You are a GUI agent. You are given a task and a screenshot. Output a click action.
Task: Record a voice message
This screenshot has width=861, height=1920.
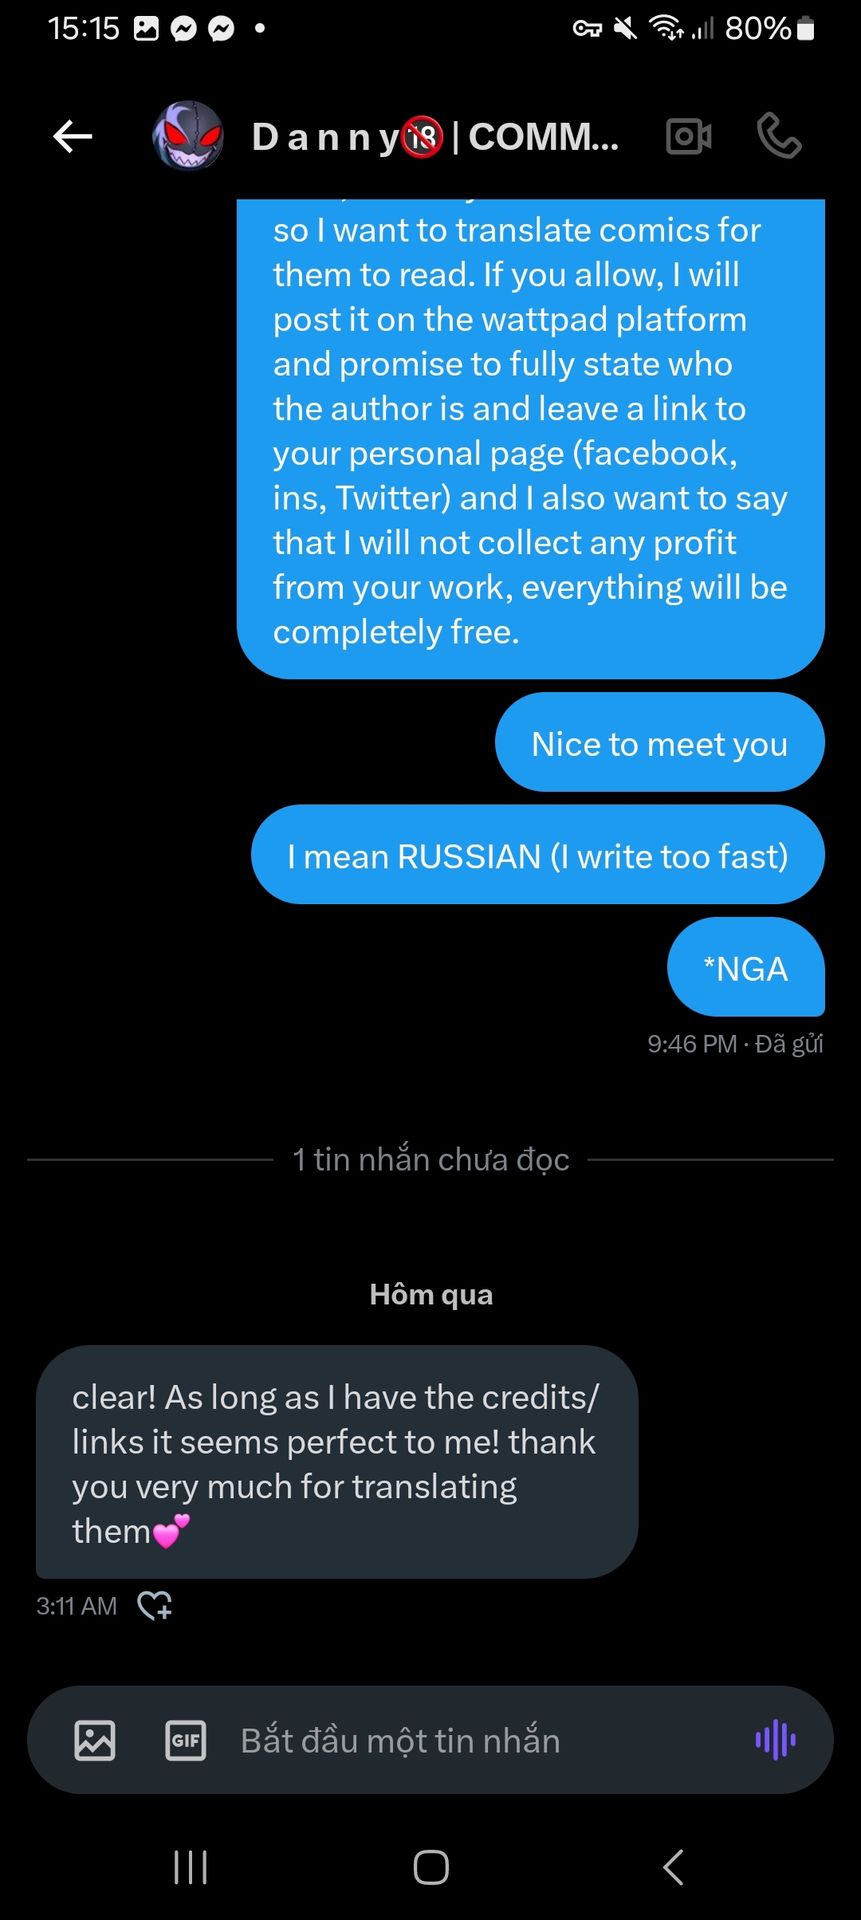coord(775,1740)
